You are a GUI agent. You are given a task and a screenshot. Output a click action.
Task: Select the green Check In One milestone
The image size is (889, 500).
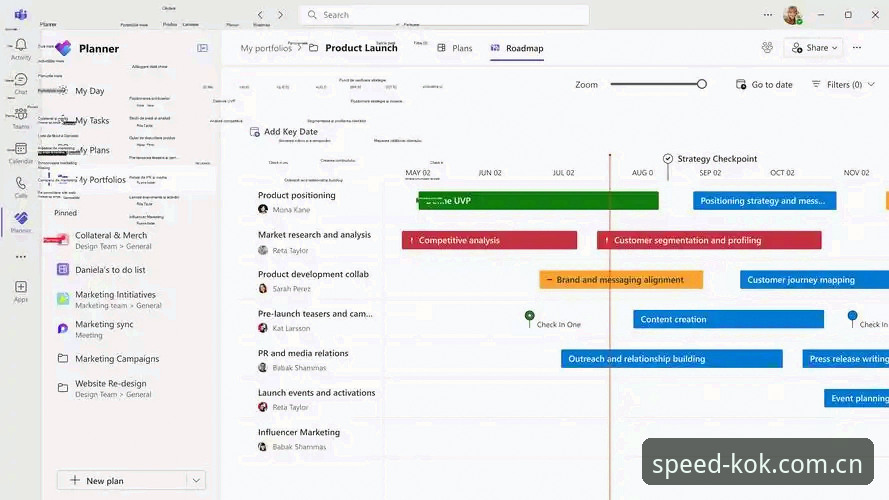530,316
